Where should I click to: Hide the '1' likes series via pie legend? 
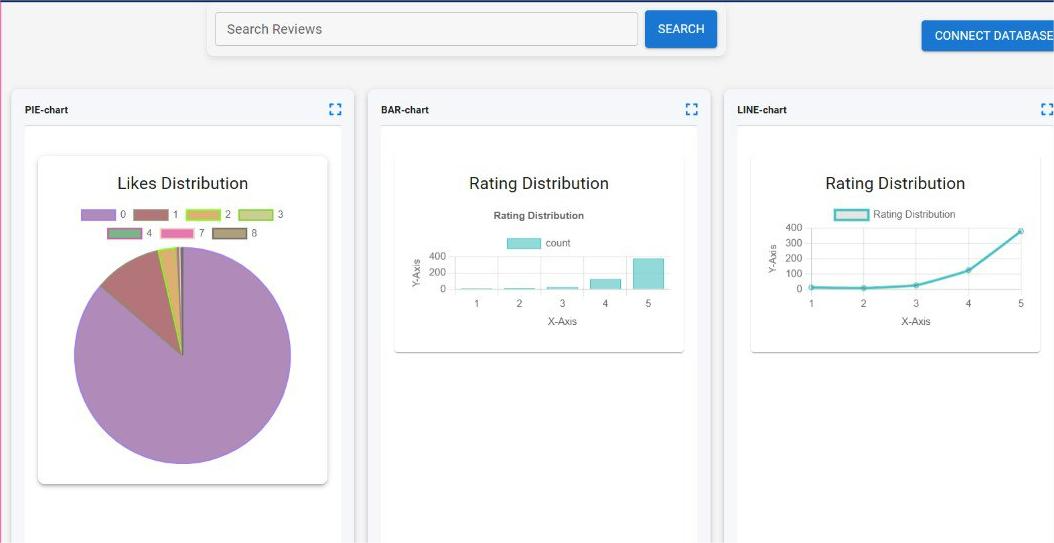click(150, 215)
